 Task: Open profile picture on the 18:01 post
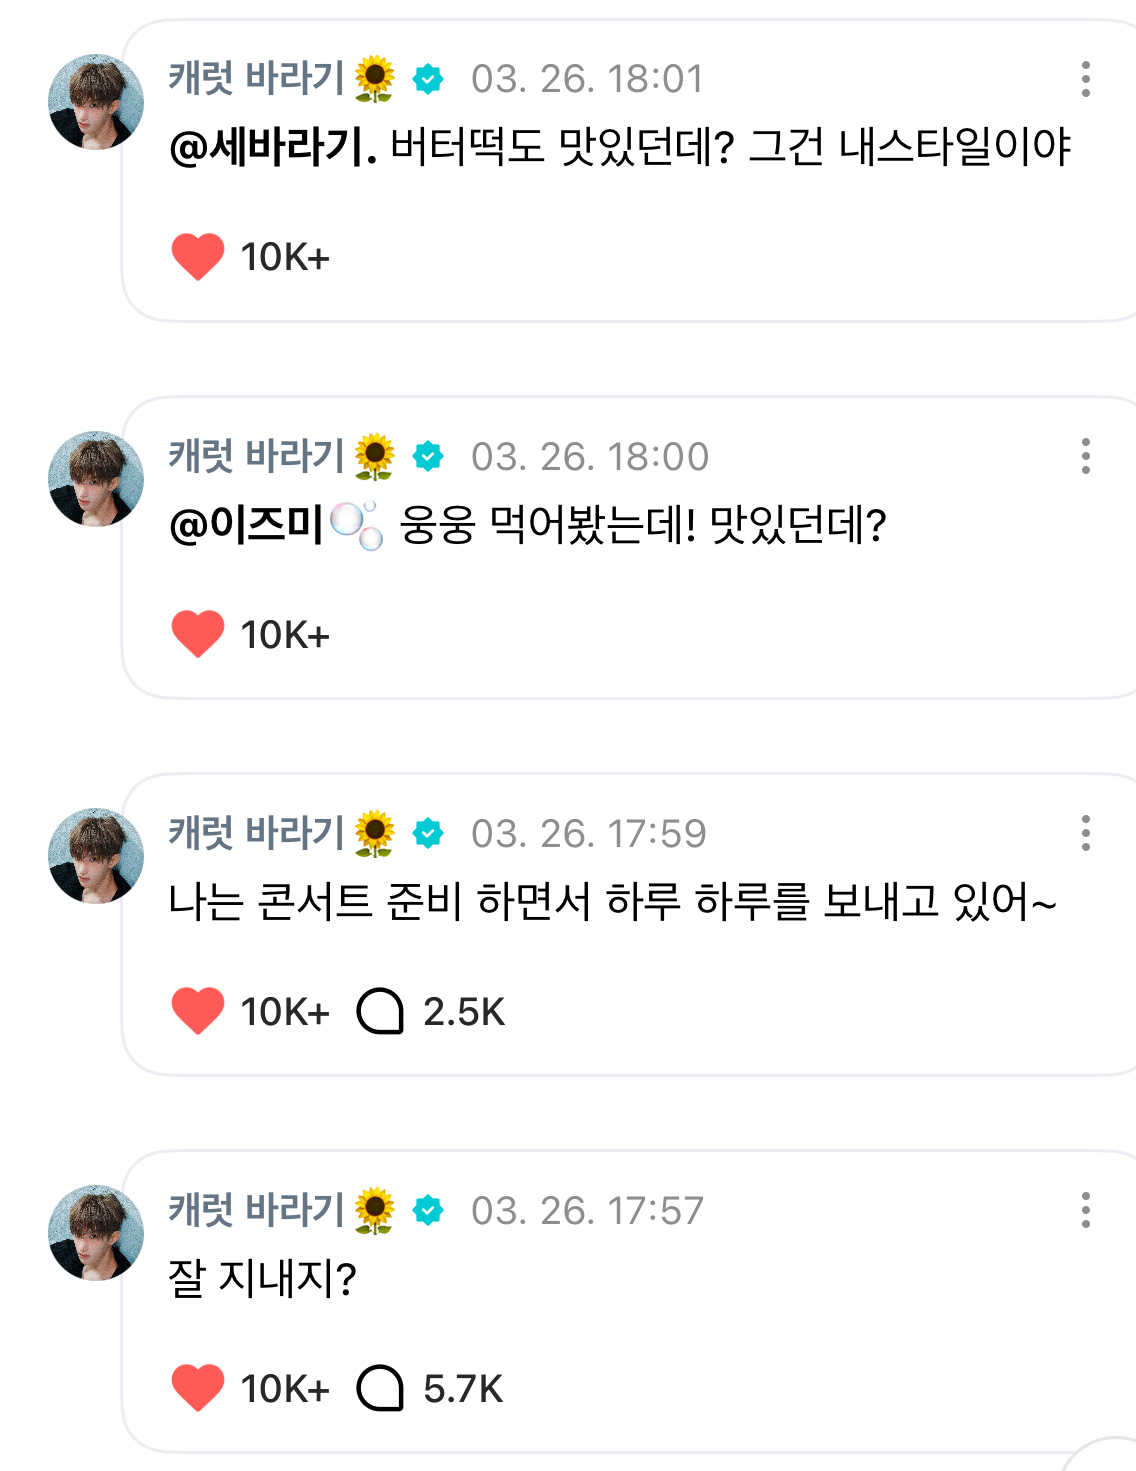pyautogui.click(x=96, y=102)
